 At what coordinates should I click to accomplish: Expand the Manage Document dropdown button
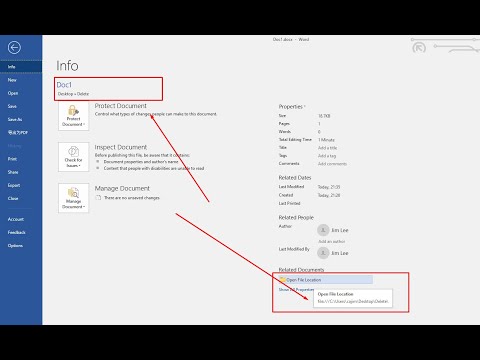click(74, 198)
